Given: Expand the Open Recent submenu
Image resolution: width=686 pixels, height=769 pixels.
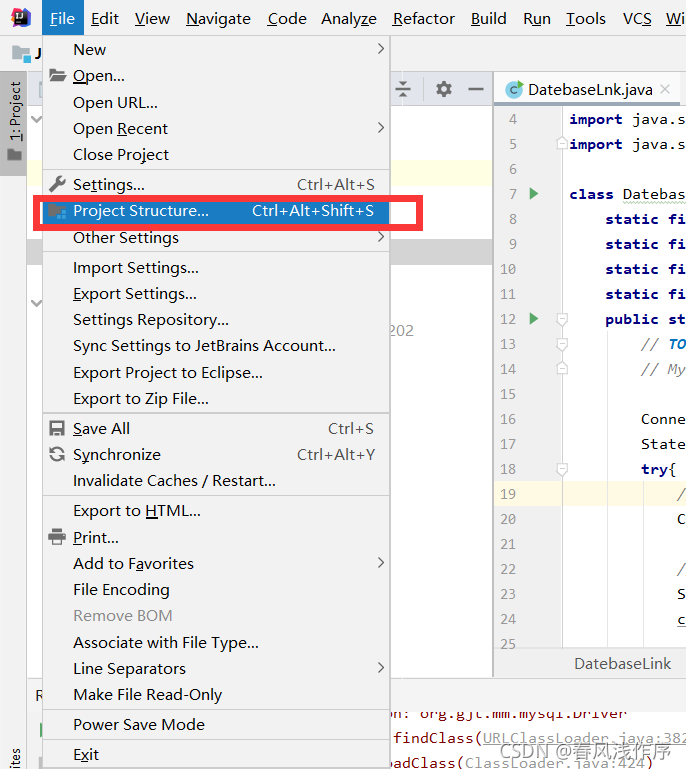Looking at the screenshot, I should pos(216,128).
